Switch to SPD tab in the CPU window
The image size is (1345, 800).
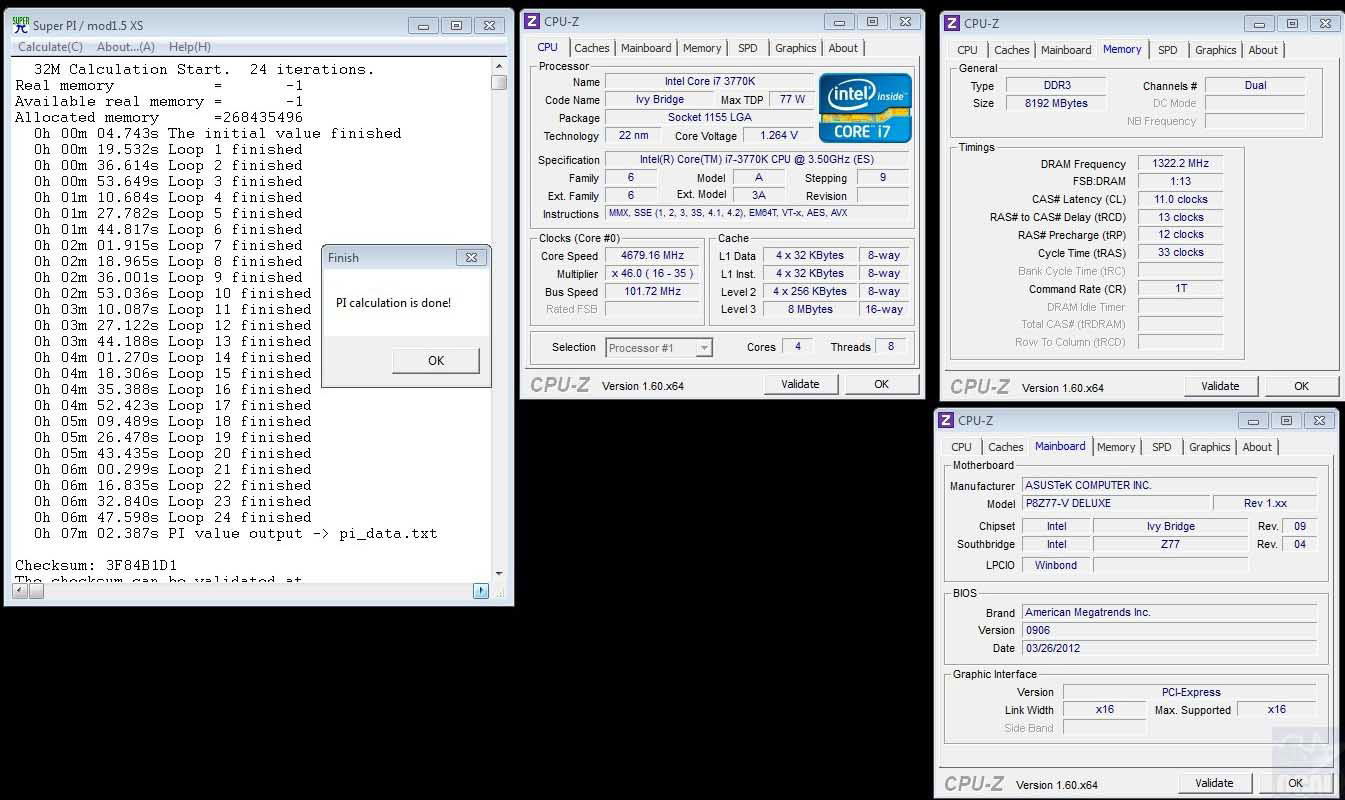pyautogui.click(x=747, y=48)
